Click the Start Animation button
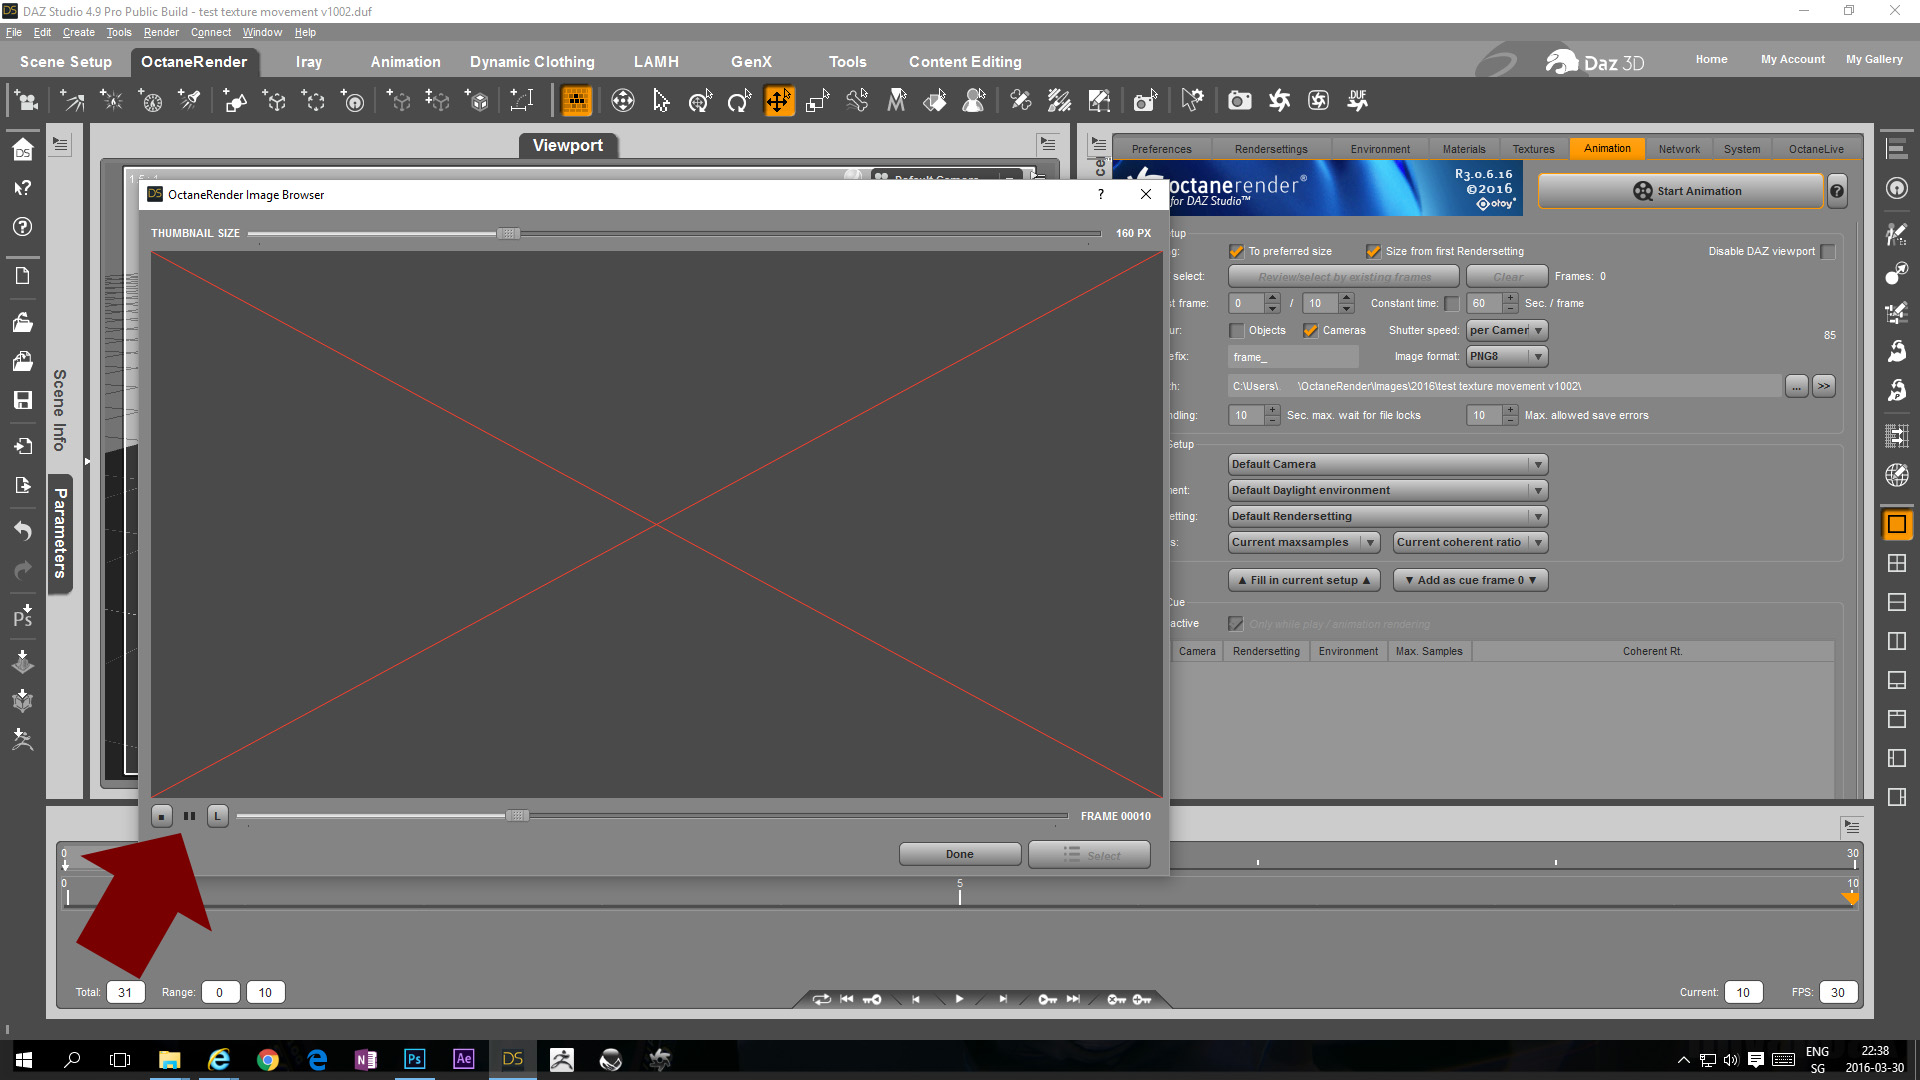The height and width of the screenshot is (1080, 1920). 1680,191
